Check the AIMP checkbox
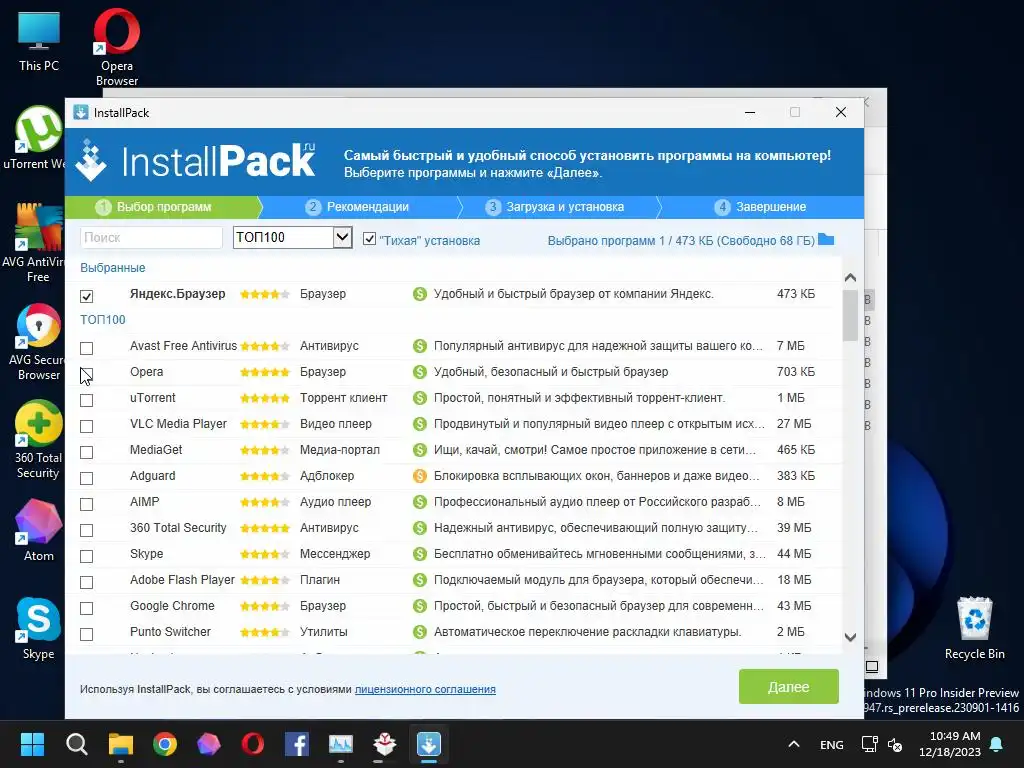 [86, 504]
